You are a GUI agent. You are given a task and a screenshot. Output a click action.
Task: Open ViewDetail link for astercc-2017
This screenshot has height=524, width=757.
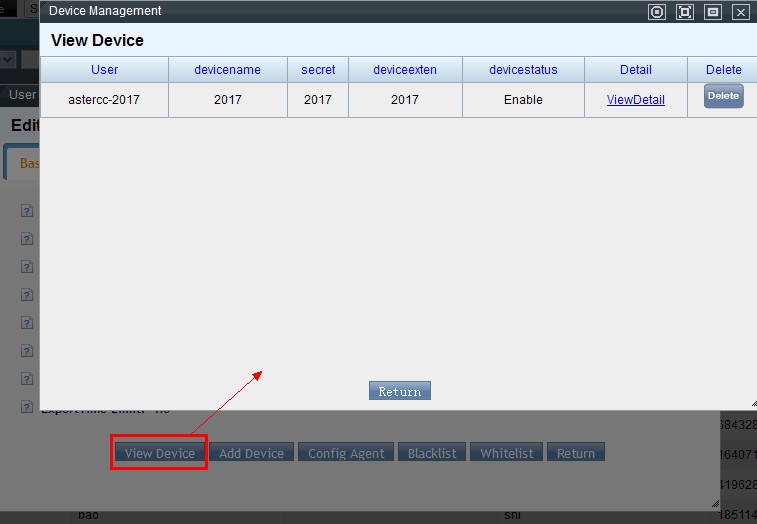click(635, 100)
